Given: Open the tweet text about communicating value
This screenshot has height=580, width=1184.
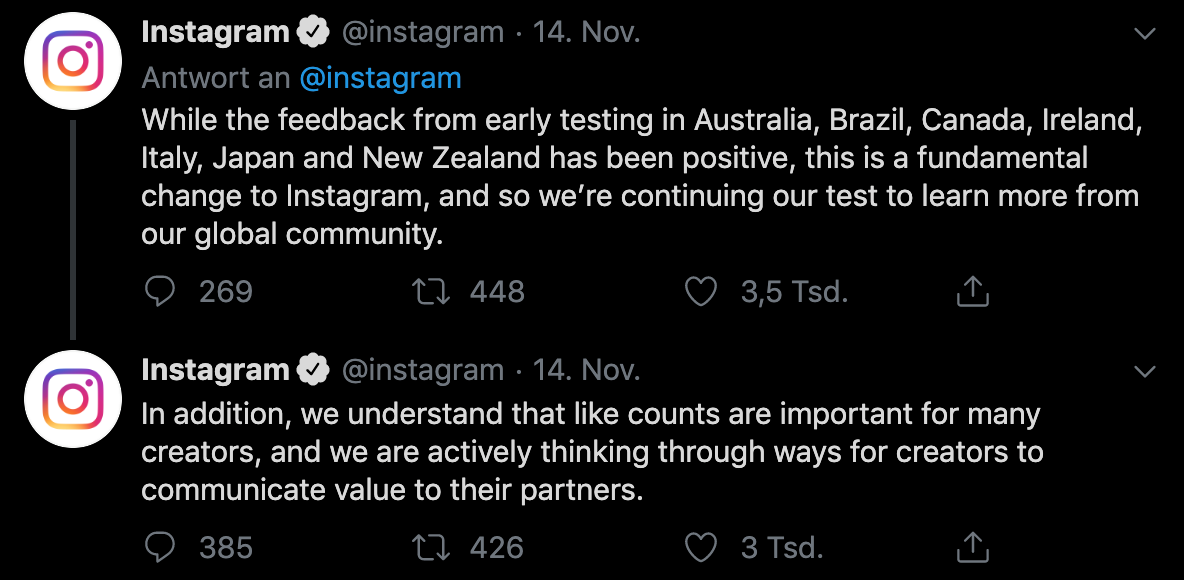Looking at the screenshot, I should 592,452.
